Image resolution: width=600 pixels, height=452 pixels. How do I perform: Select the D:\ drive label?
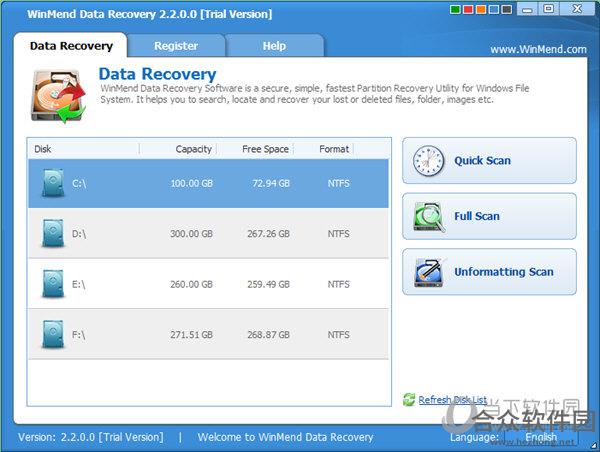[x=79, y=234]
